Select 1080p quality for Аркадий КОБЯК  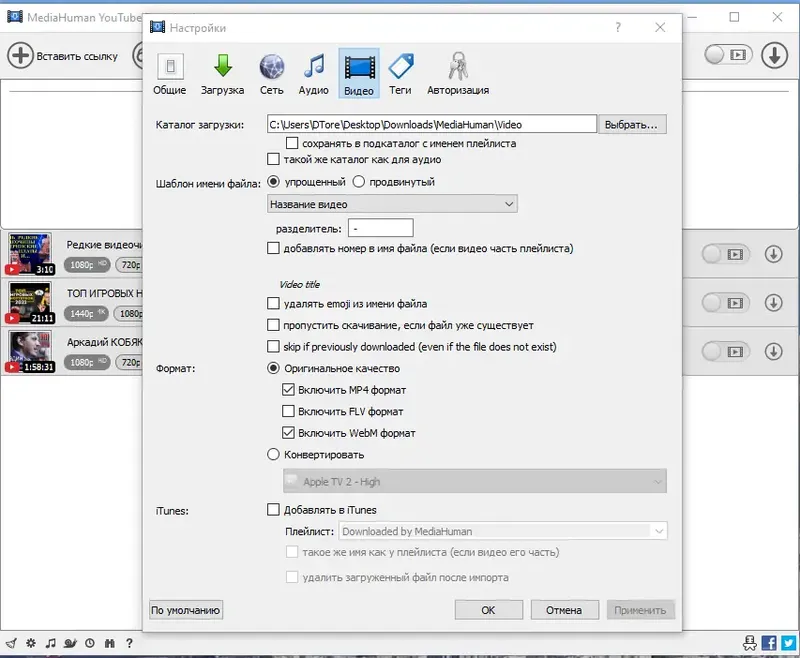(x=87, y=362)
